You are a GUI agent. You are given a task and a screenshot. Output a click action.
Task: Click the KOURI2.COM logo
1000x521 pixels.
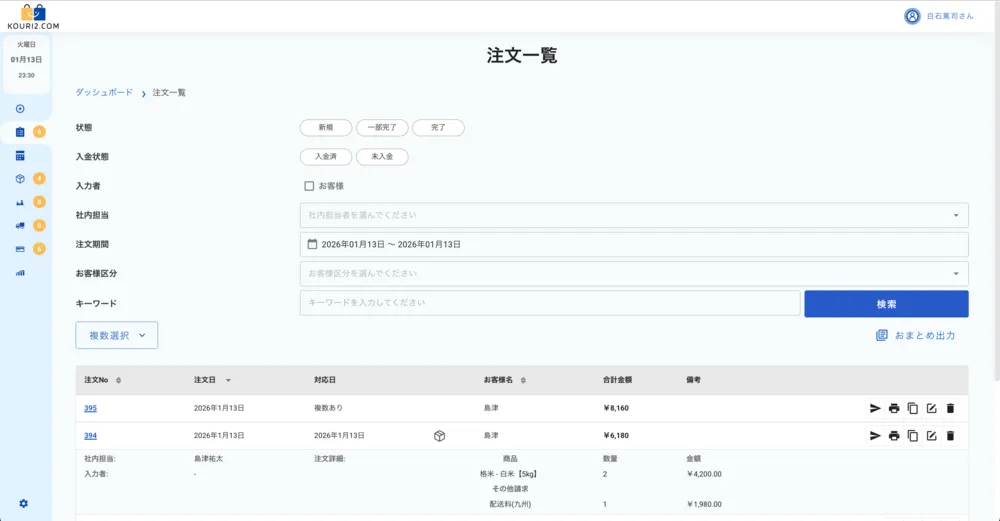tap(33, 17)
